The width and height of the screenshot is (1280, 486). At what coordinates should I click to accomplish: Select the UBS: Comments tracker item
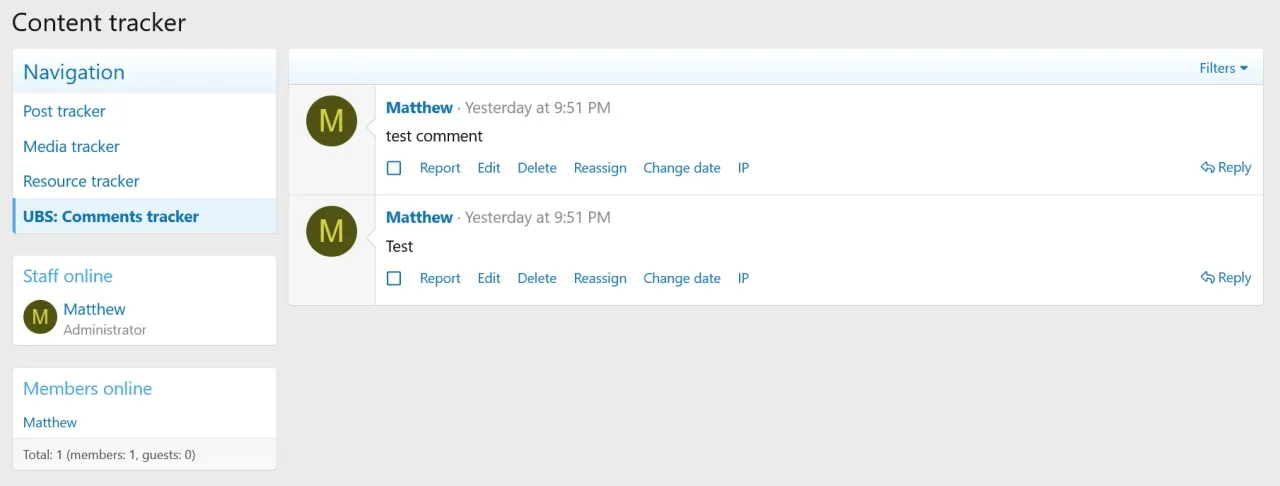tap(111, 216)
